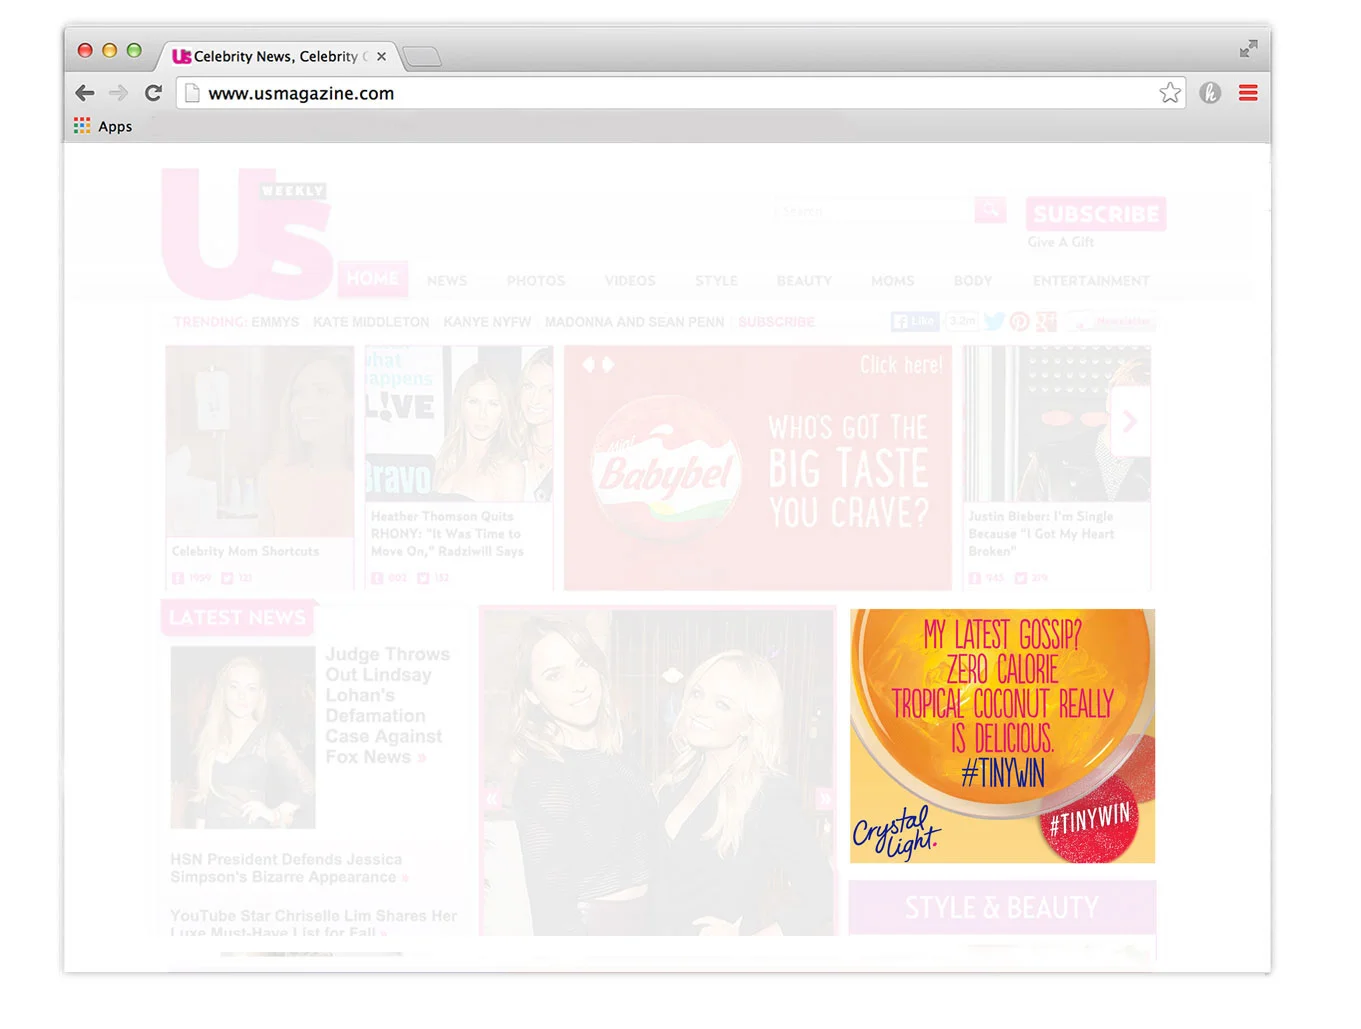Click the slideshow next arrow on the photo
The image size is (1361, 1029).
[x=823, y=798]
